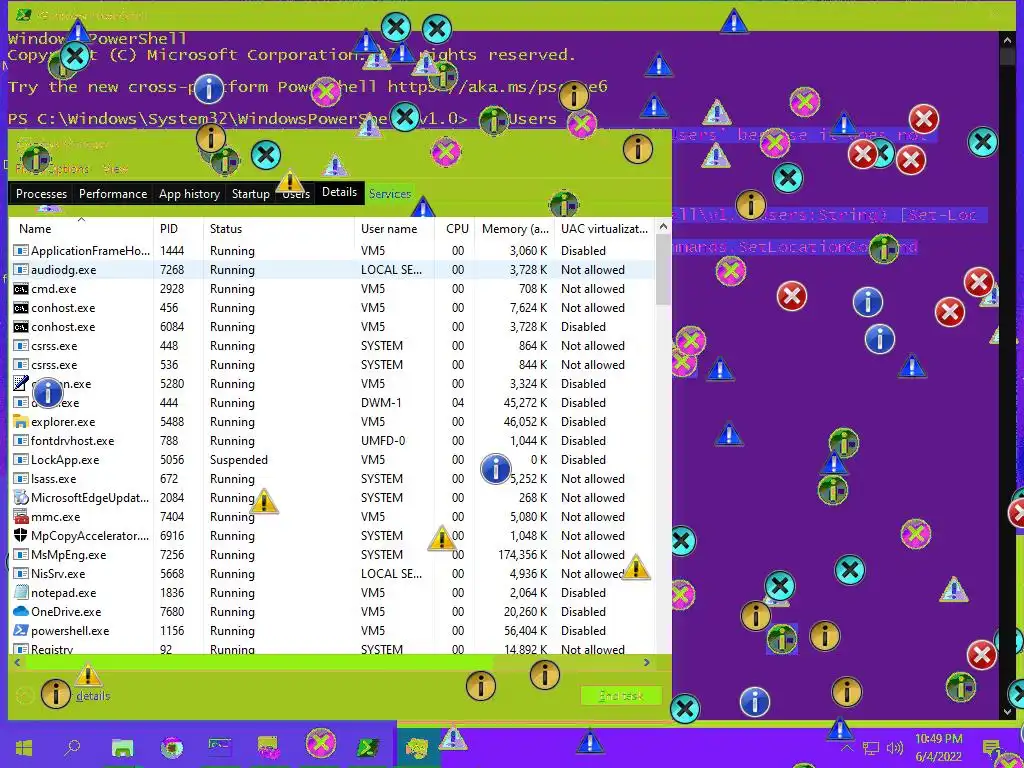This screenshot has height=768, width=1024.
Task: Click the 174,356 K memory value
Action: tap(522, 554)
